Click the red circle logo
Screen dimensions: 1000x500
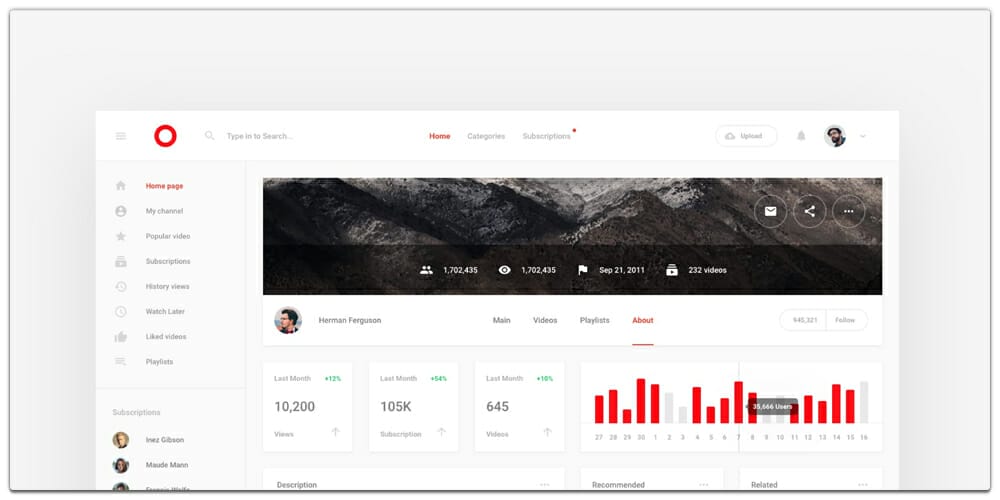coord(165,136)
